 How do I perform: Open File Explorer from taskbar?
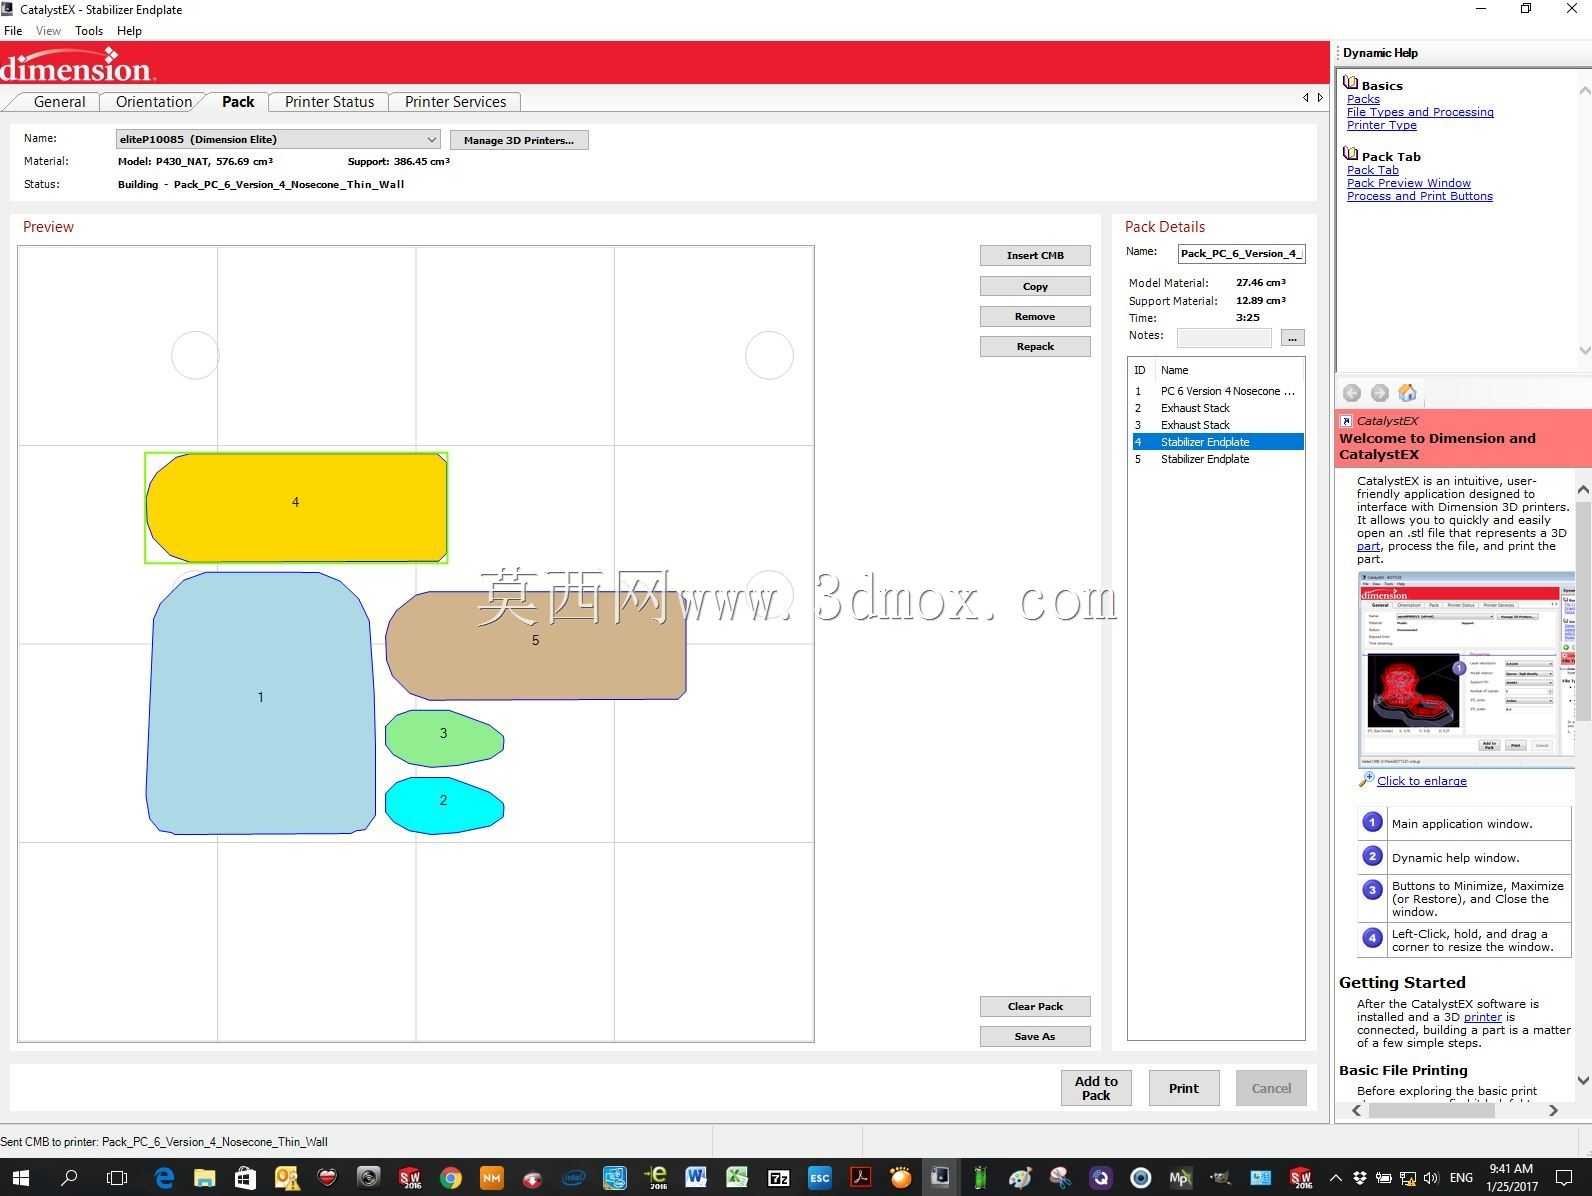[205, 1178]
